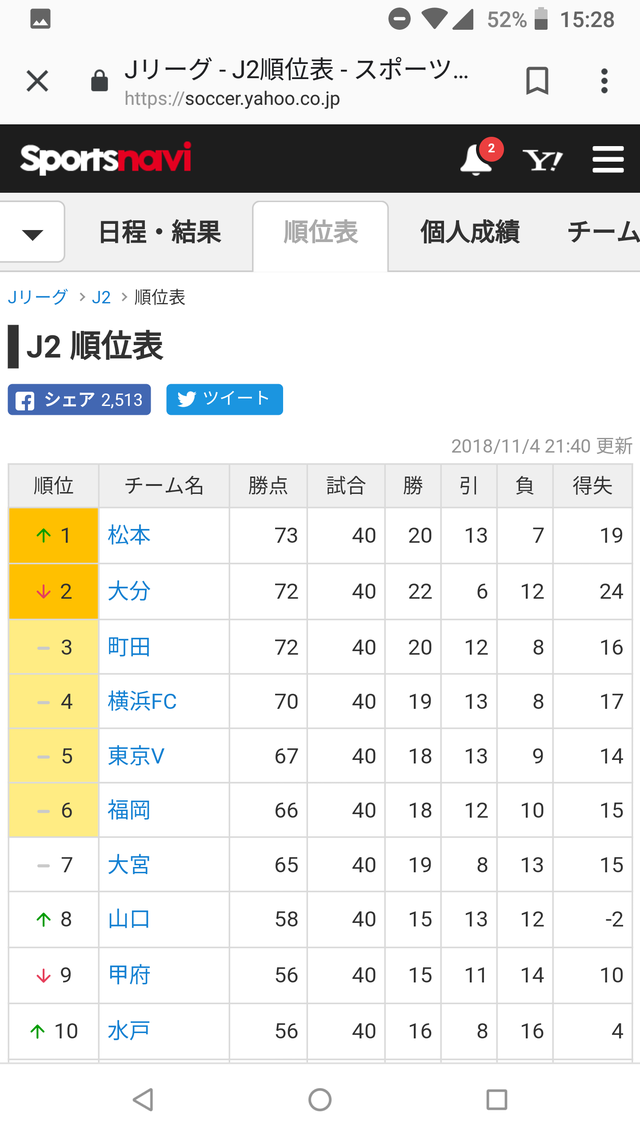Open the browser three-dot overflow menu
The width and height of the screenshot is (640, 1137).
click(604, 81)
